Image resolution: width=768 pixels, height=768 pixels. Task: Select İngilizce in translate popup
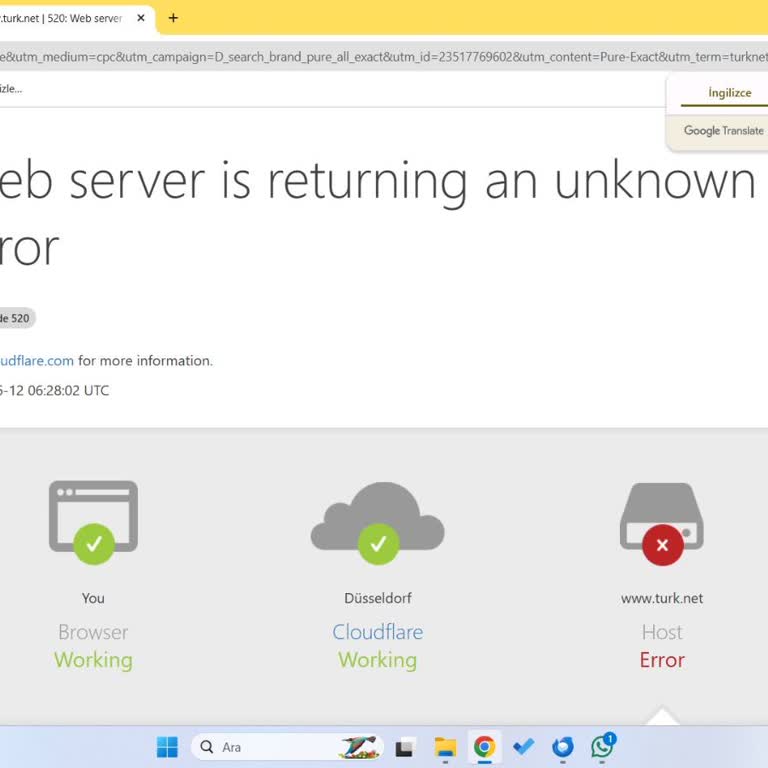[x=729, y=93]
